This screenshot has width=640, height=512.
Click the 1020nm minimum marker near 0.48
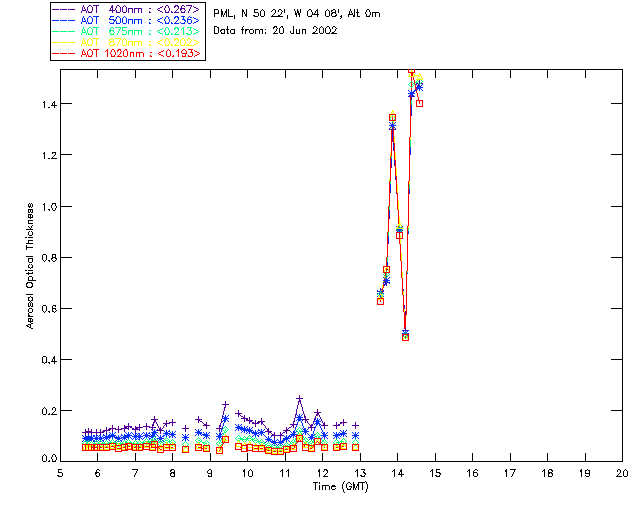(405, 337)
